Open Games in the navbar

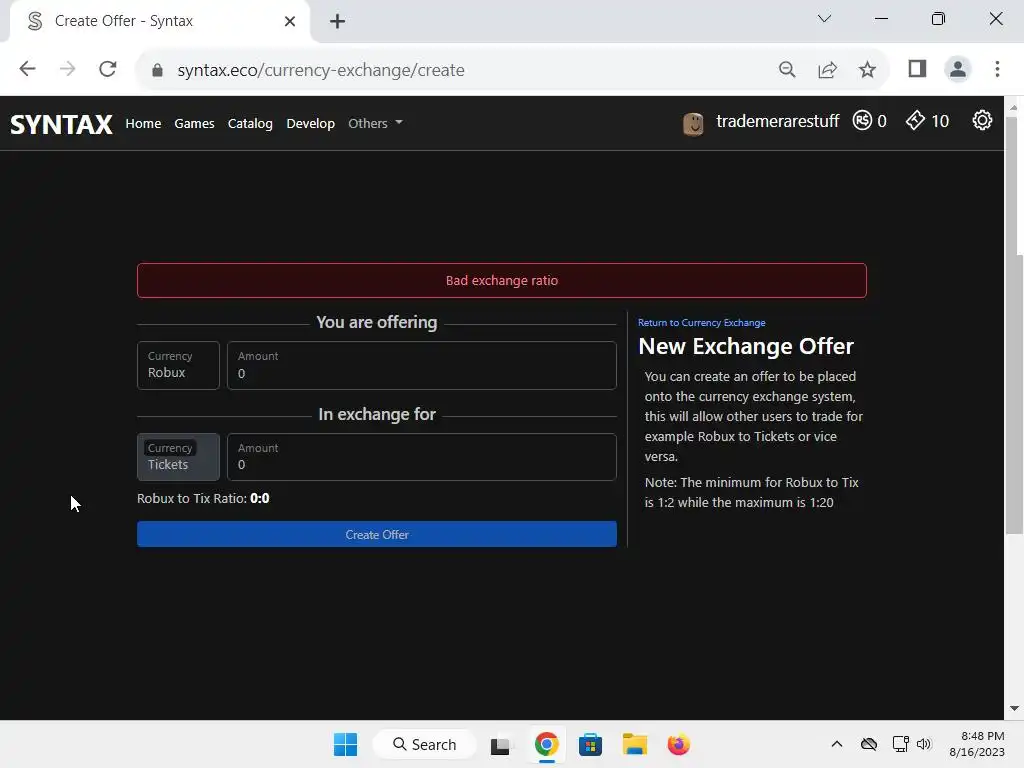click(194, 123)
